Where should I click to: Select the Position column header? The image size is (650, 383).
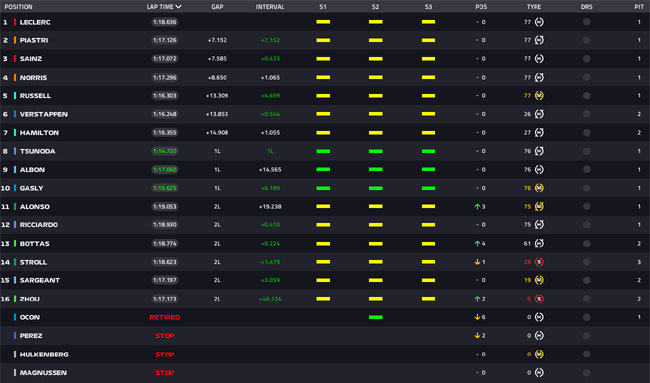18,7
